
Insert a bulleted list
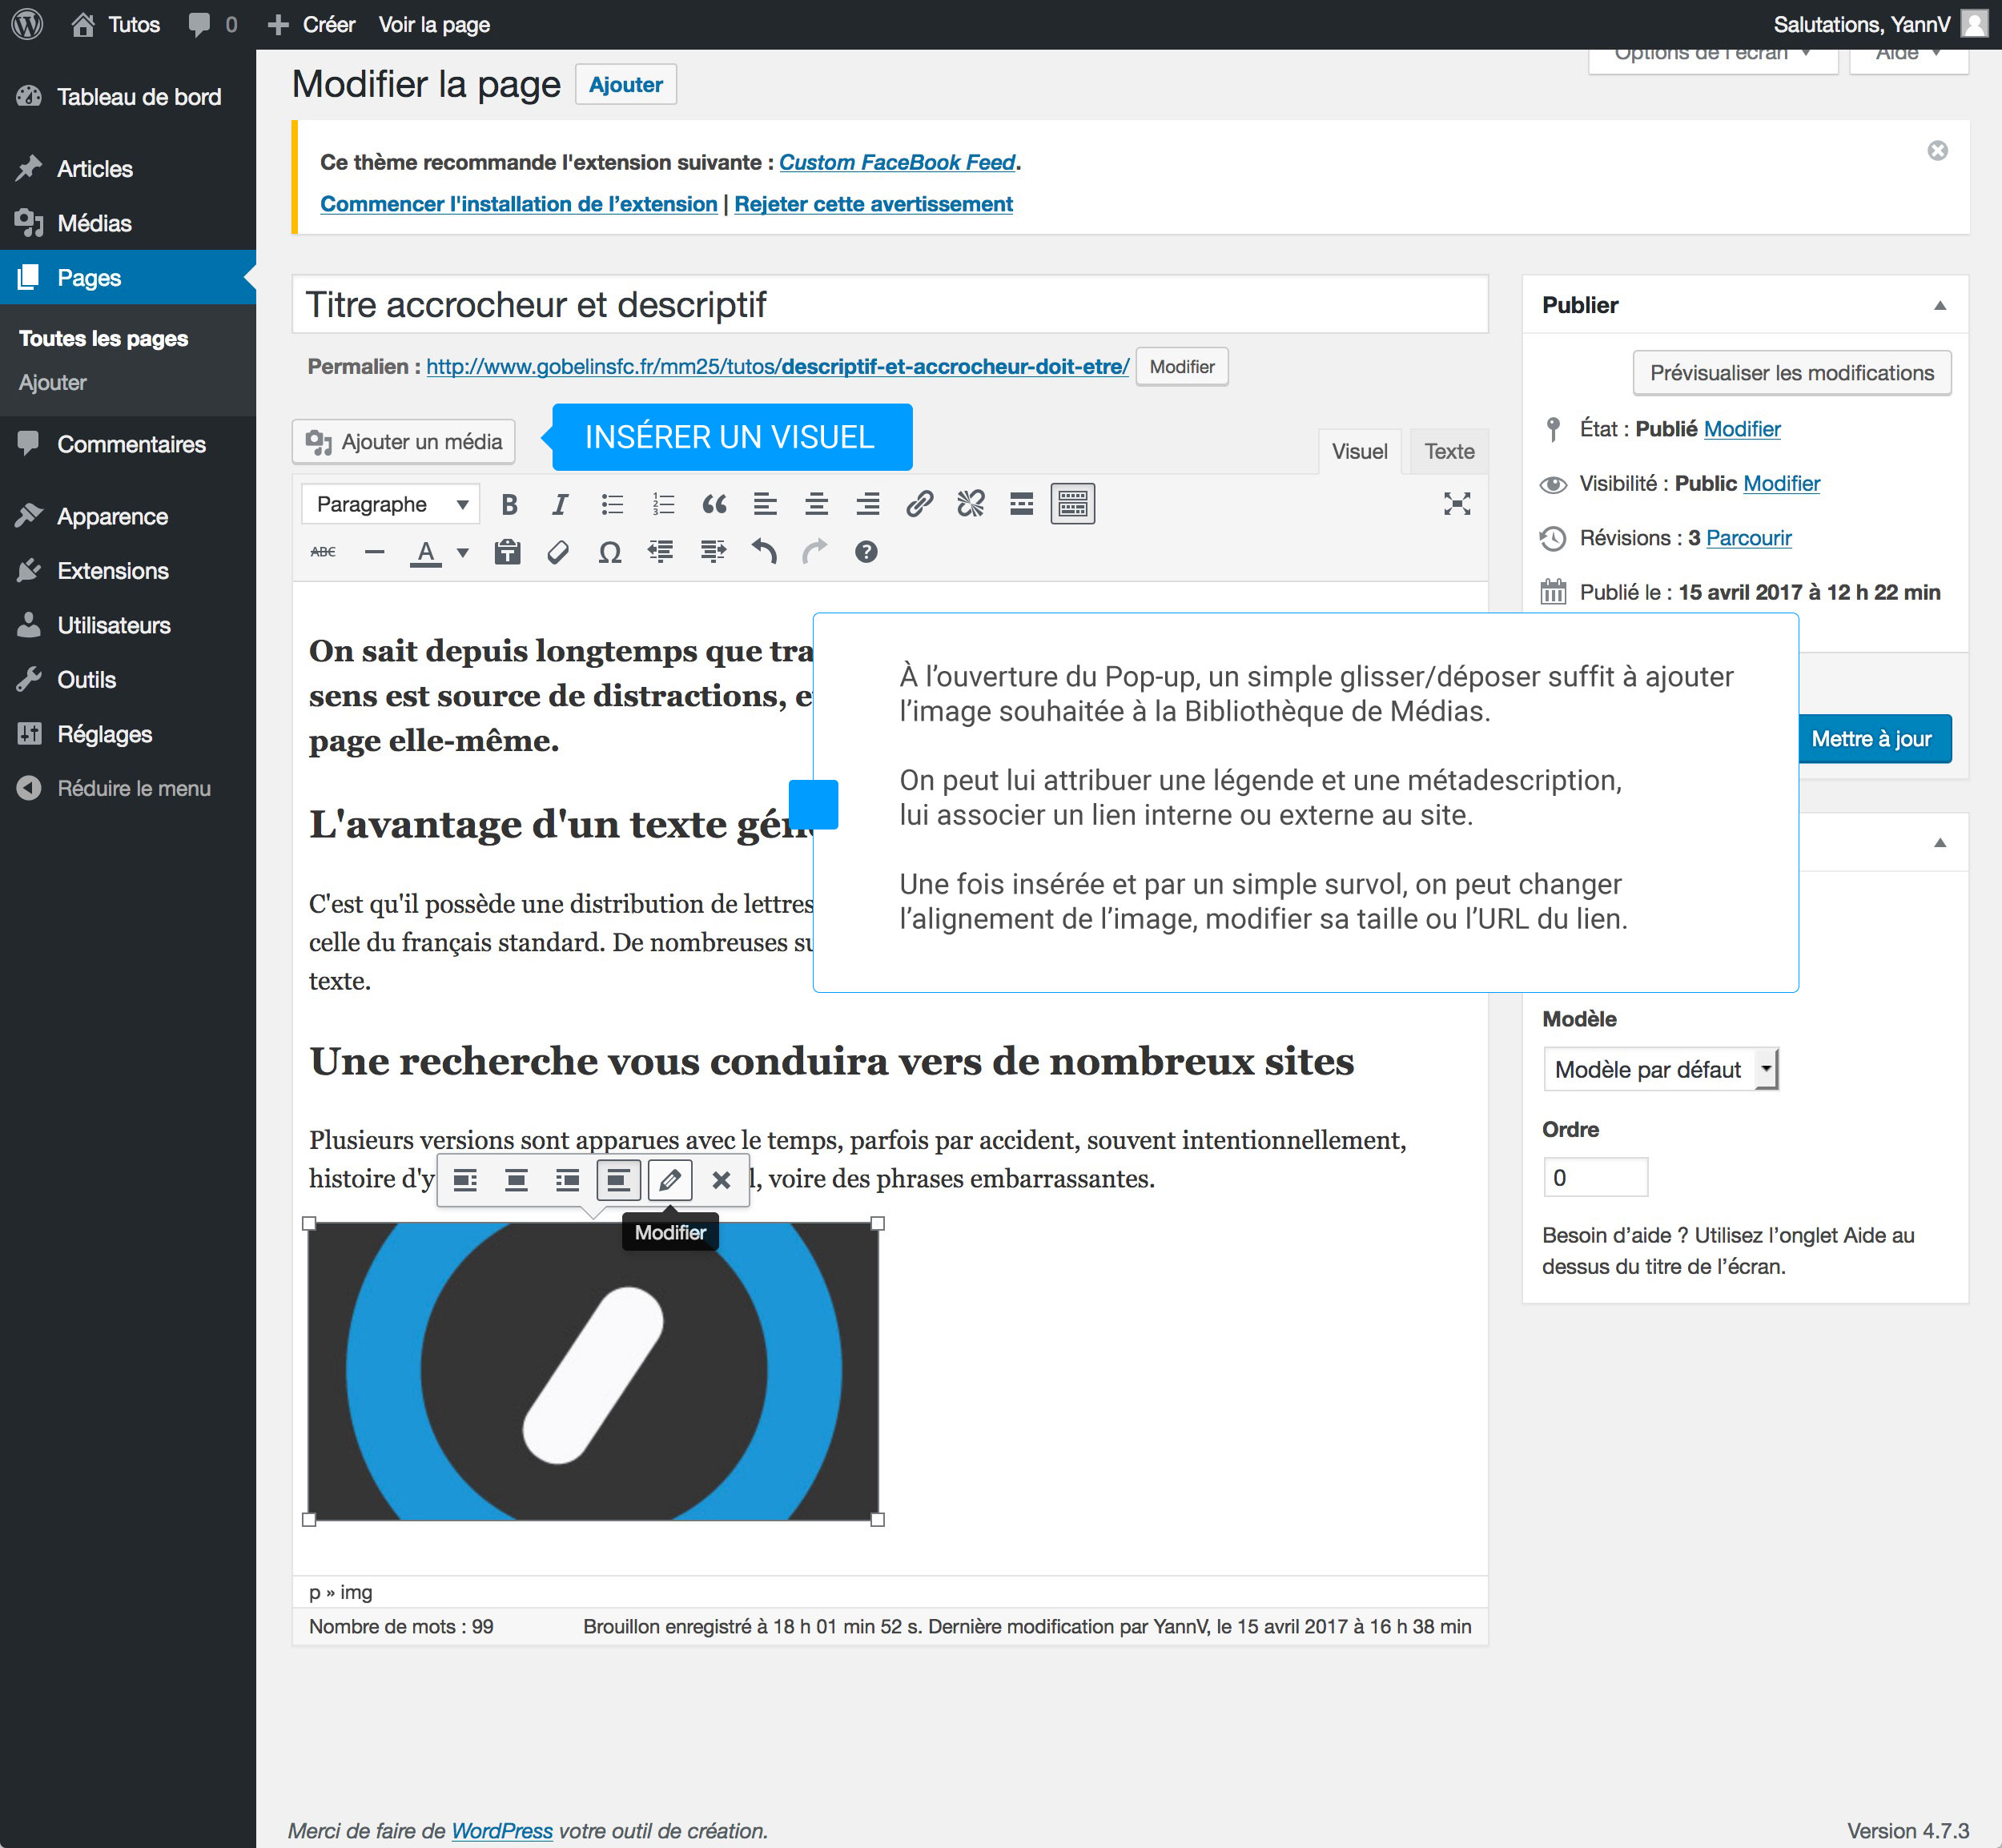[612, 504]
